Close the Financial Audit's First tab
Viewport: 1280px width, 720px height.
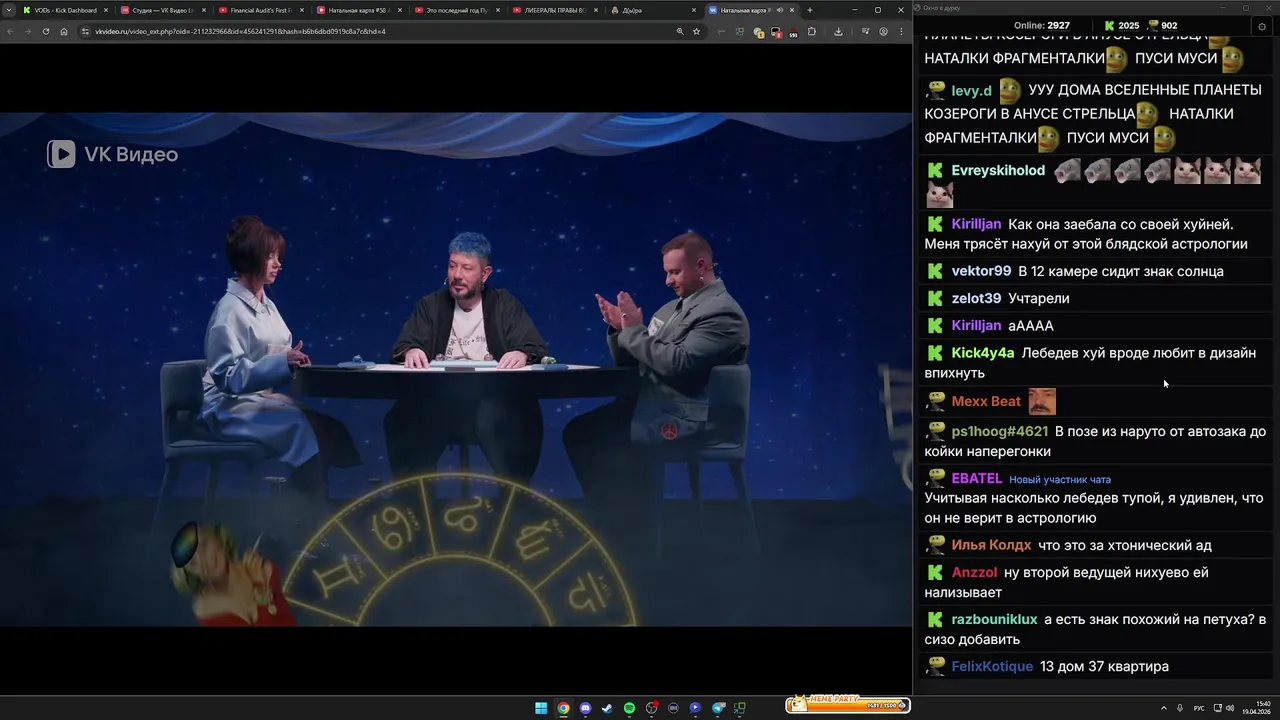301,10
